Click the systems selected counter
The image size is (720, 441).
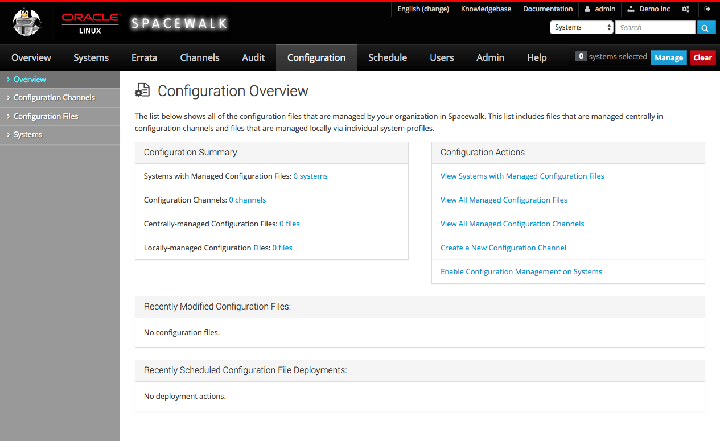611,57
